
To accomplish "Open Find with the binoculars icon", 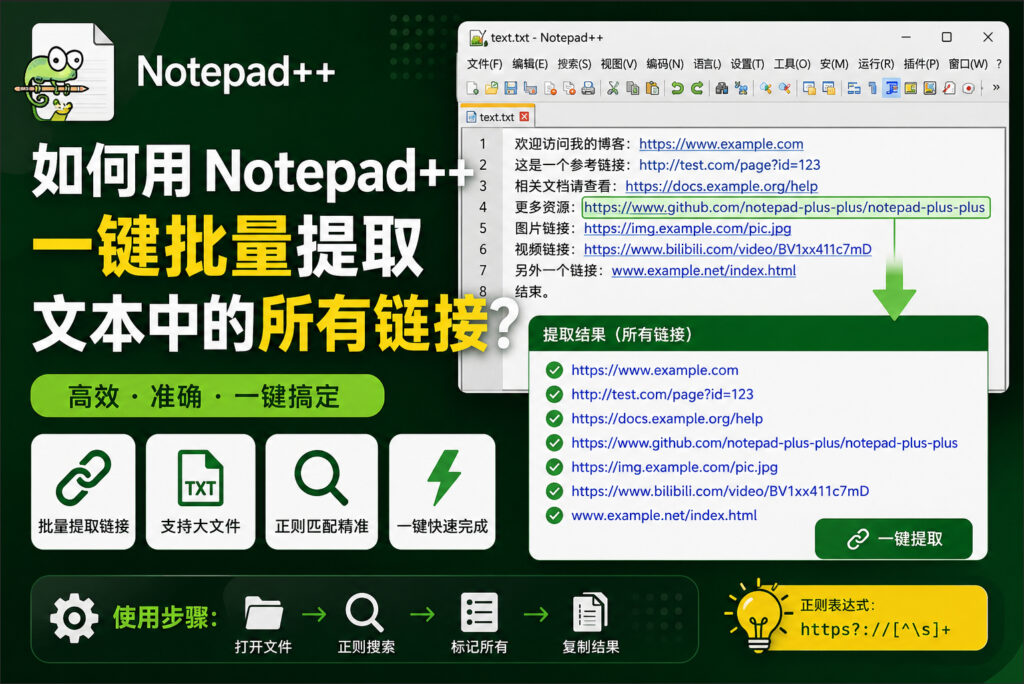I will [x=722, y=88].
